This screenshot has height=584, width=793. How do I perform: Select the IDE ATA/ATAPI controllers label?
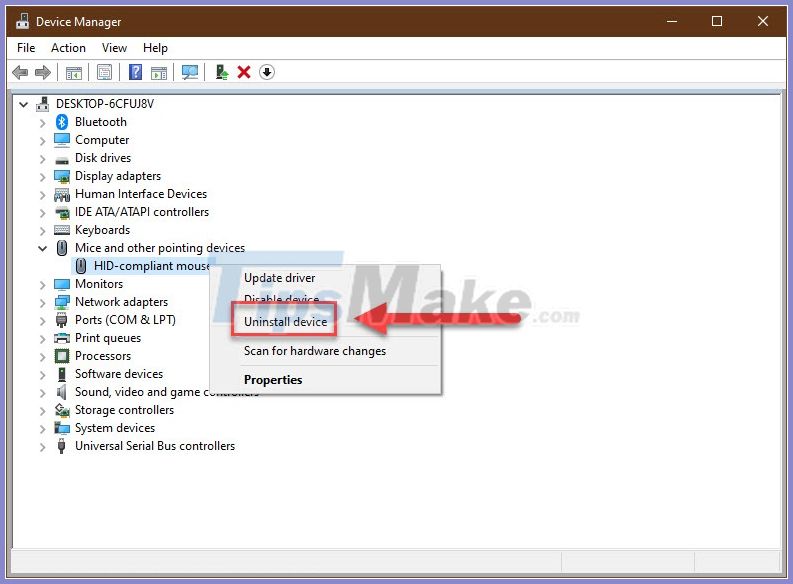point(142,212)
